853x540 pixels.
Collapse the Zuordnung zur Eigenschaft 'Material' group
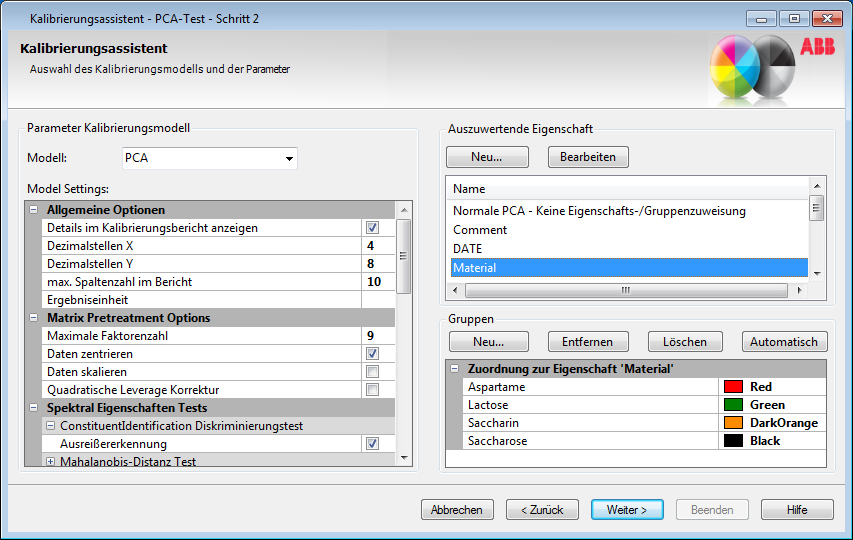click(x=455, y=369)
